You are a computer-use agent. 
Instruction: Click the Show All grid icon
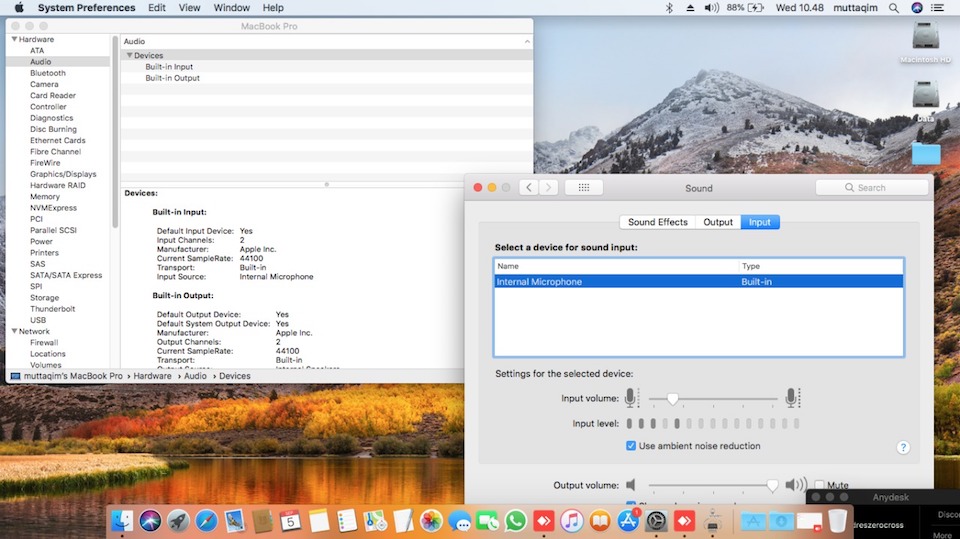[583, 187]
